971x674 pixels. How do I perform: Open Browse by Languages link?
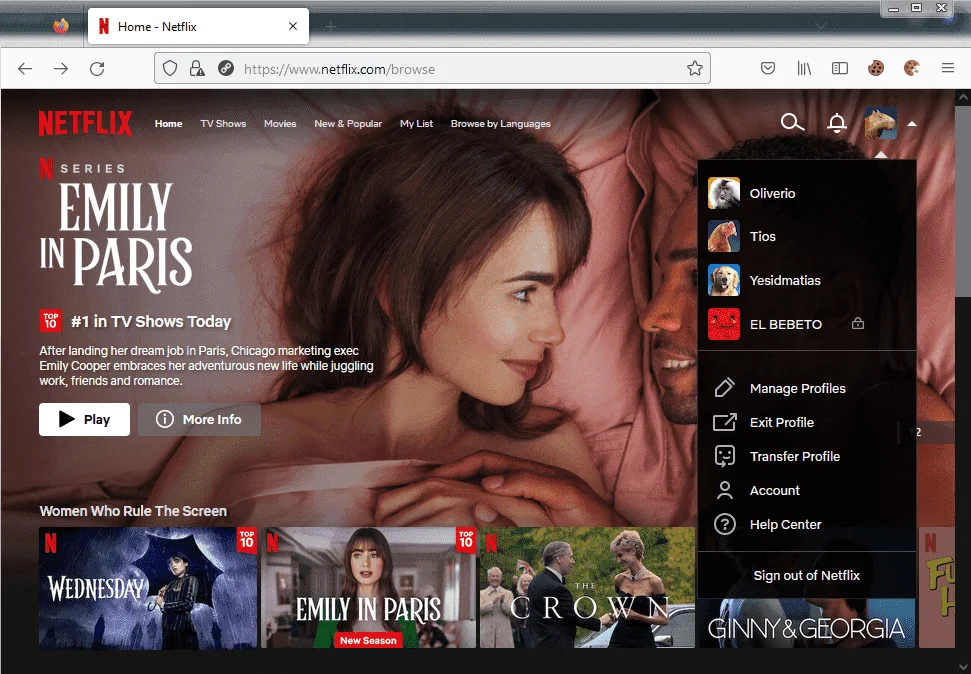click(x=500, y=123)
